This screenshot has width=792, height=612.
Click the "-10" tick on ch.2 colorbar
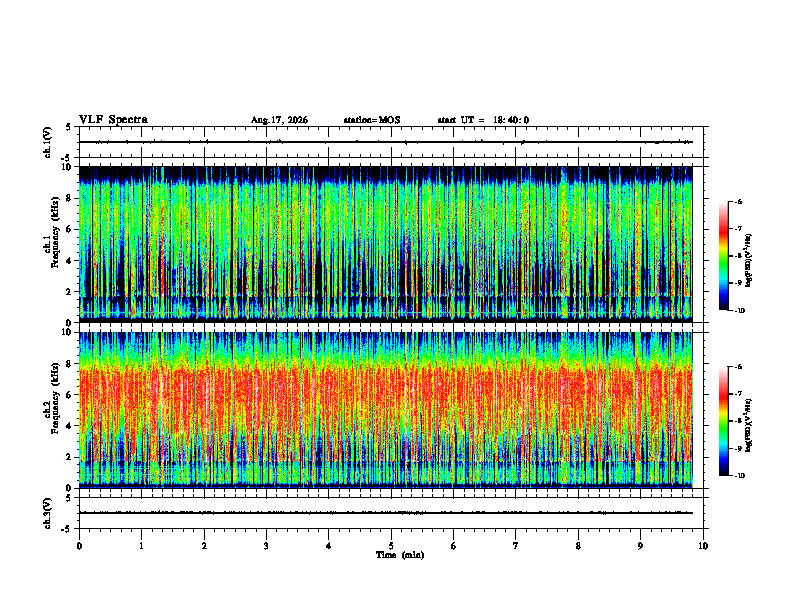click(x=739, y=476)
